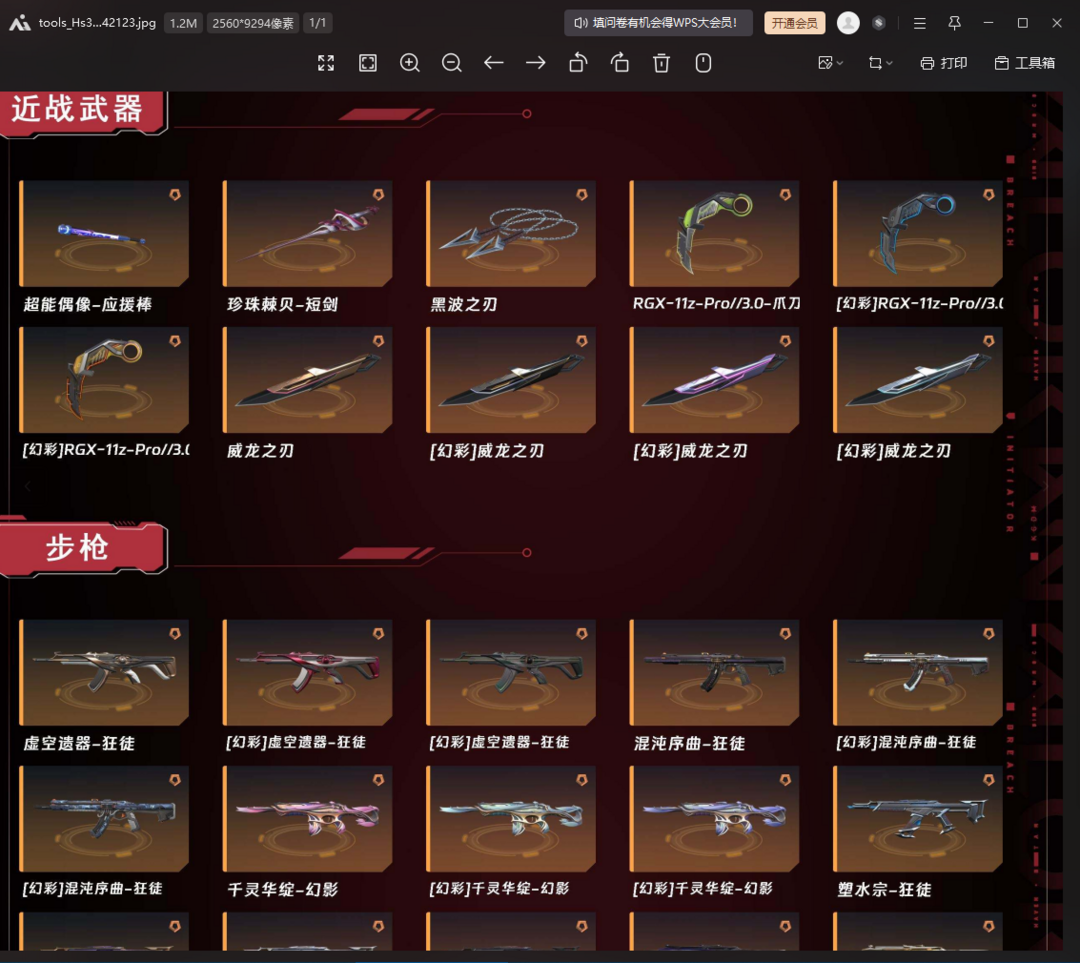
Task: Click the hexagon badge icon beside avatar
Action: coord(878,23)
